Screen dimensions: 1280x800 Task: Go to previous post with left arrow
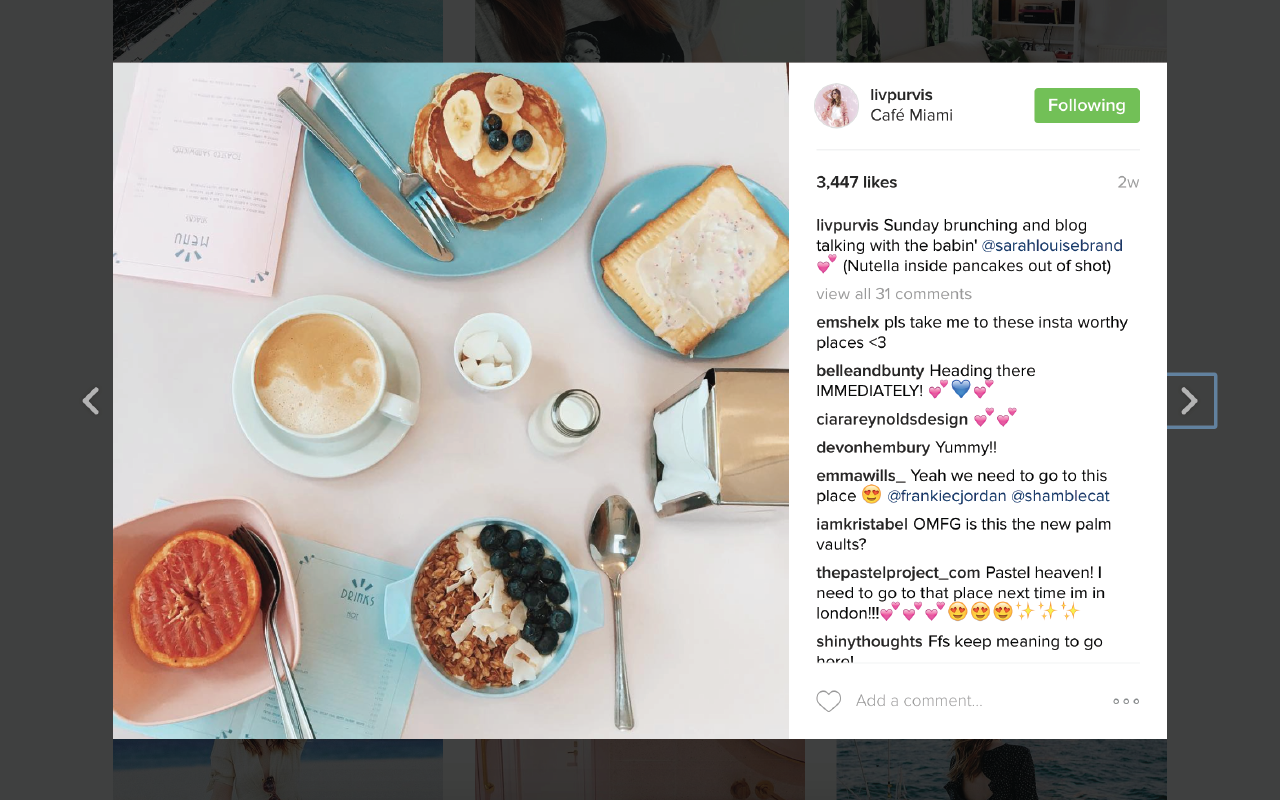(90, 401)
